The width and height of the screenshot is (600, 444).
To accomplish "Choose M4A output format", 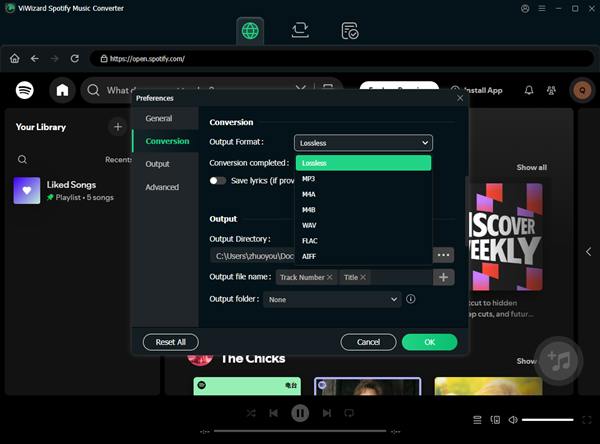I will (364, 194).
